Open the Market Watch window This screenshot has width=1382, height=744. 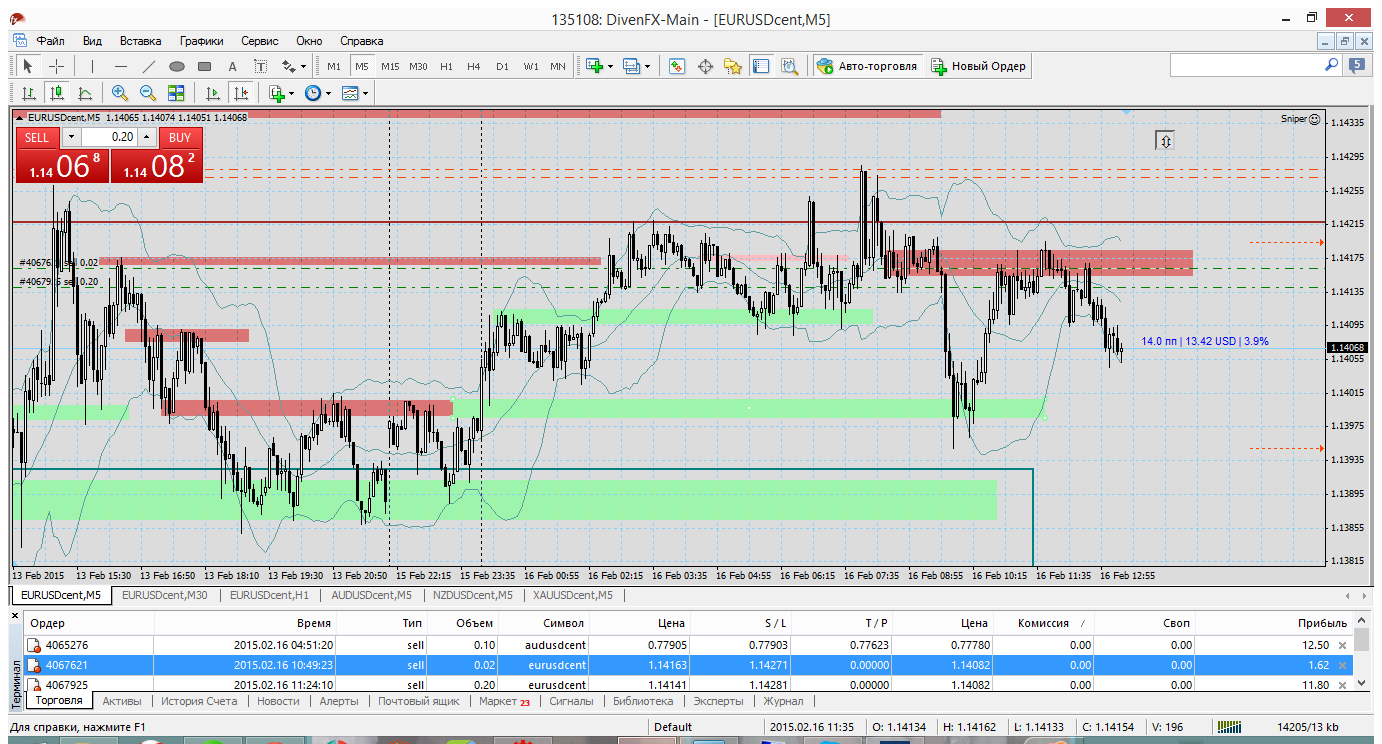tap(677, 66)
